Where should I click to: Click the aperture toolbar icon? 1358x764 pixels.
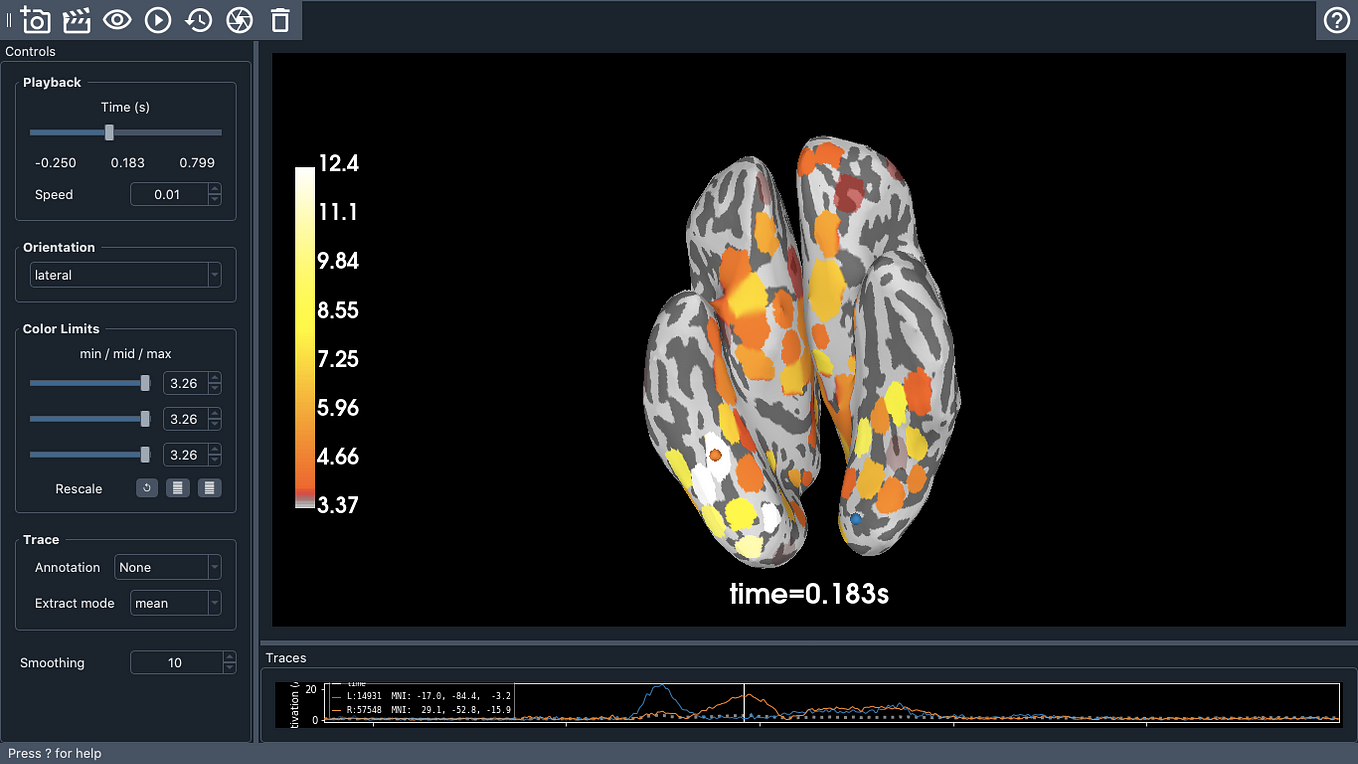point(239,20)
